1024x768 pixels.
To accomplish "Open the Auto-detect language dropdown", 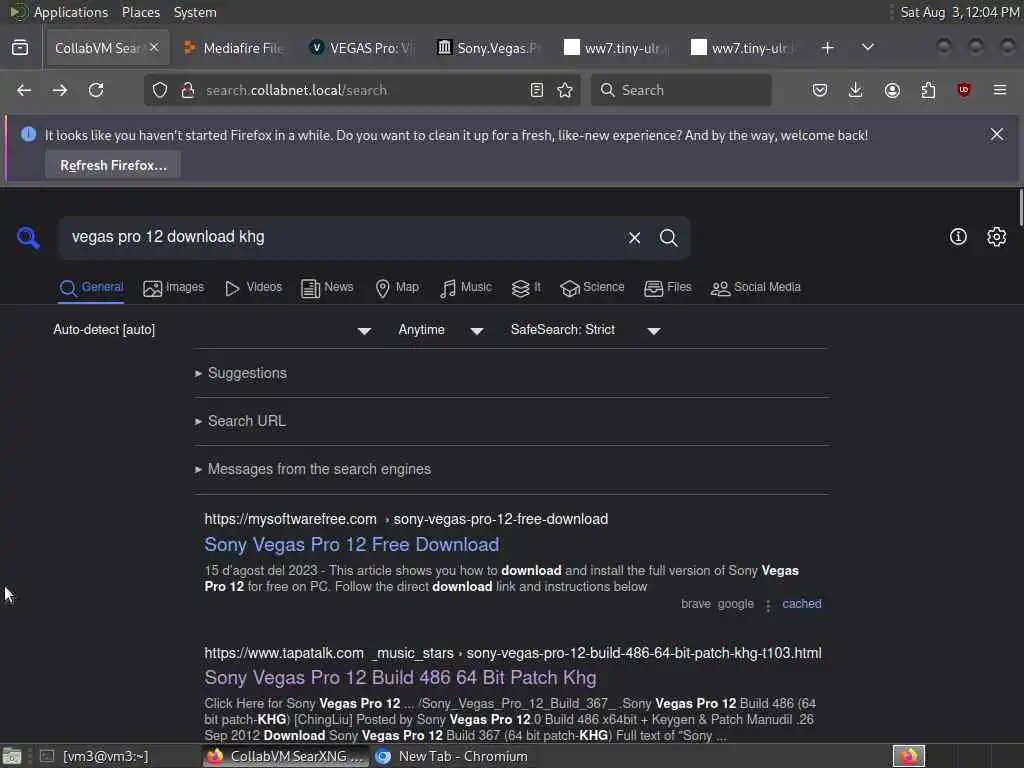I will (212, 330).
